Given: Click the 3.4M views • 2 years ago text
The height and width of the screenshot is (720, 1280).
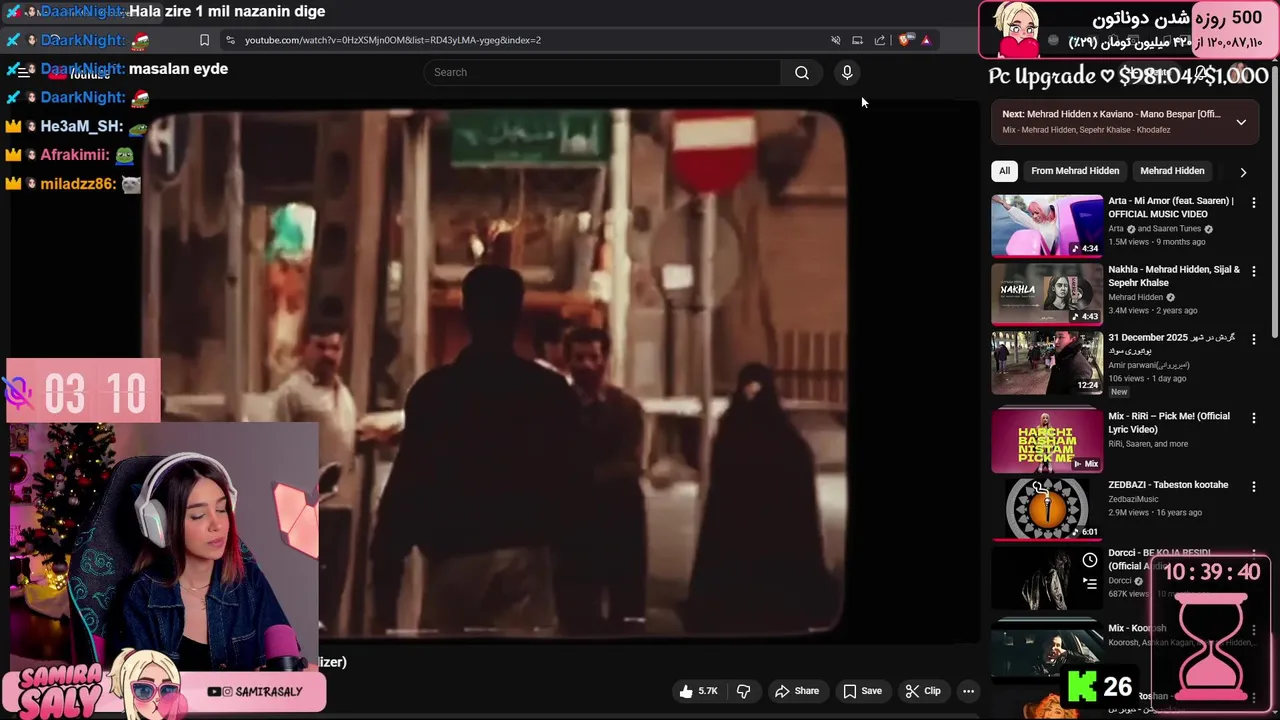Looking at the screenshot, I should 1152,311.
